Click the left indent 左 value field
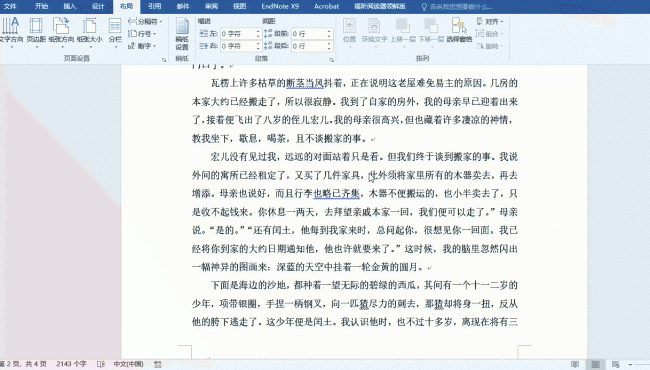This screenshot has width=650, height=370. (237, 34)
